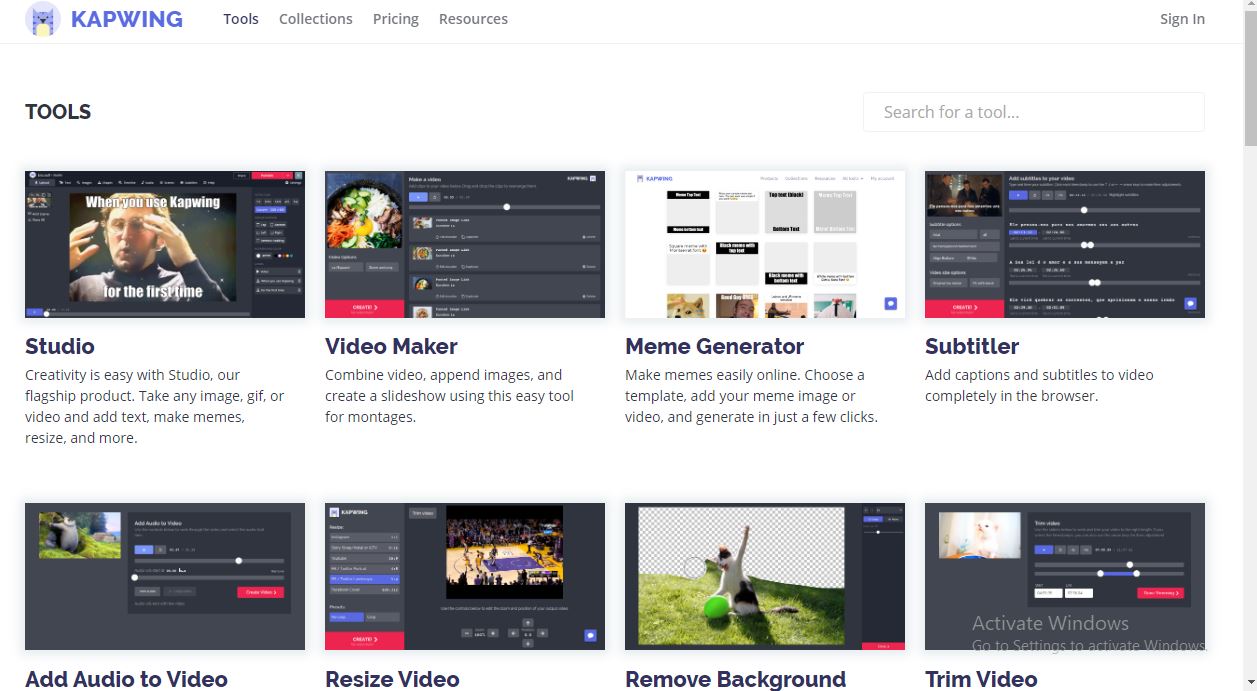Screen dimensions: 1257x691
Task: Click the chat bubble icon in Subtitler thumbnail
Action: (1190, 303)
